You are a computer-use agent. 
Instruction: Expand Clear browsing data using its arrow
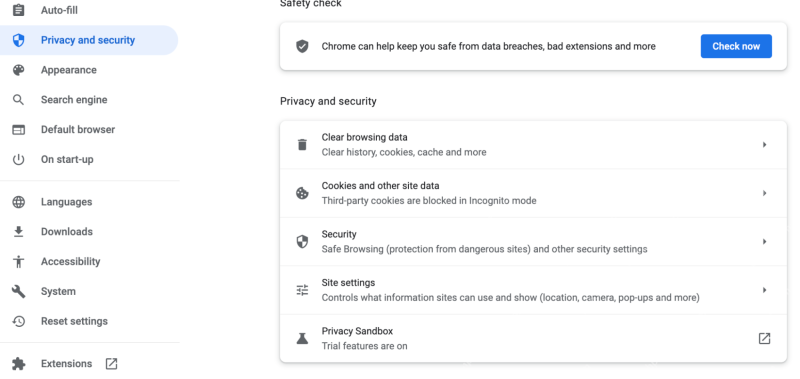(x=764, y=145)
